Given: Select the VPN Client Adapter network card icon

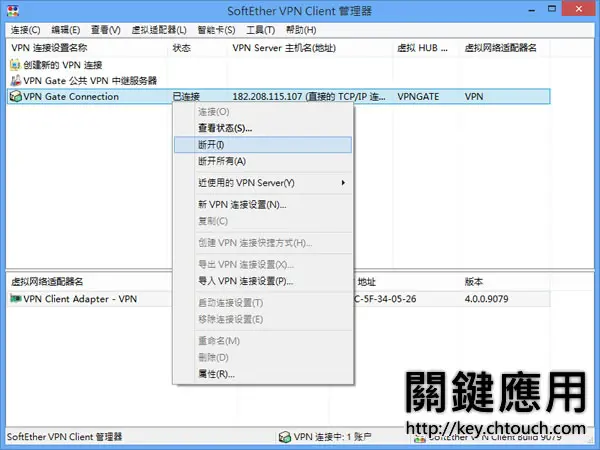Looking at the screenshot, I should [16, 298].
